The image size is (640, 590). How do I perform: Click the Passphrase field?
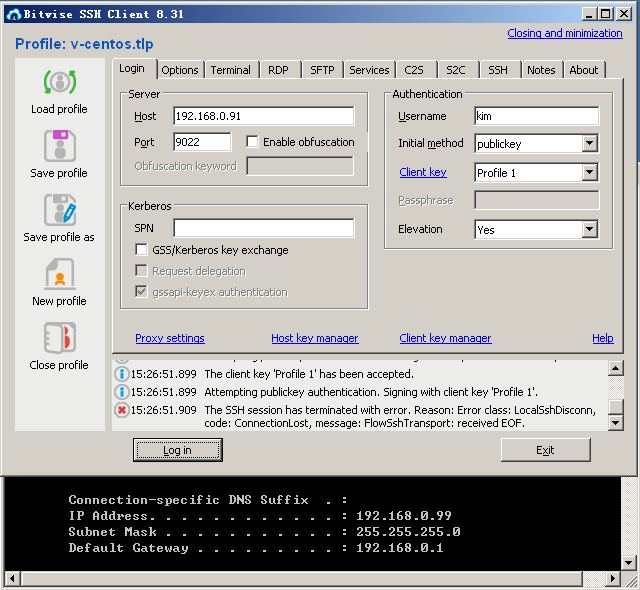pos(537,200)
